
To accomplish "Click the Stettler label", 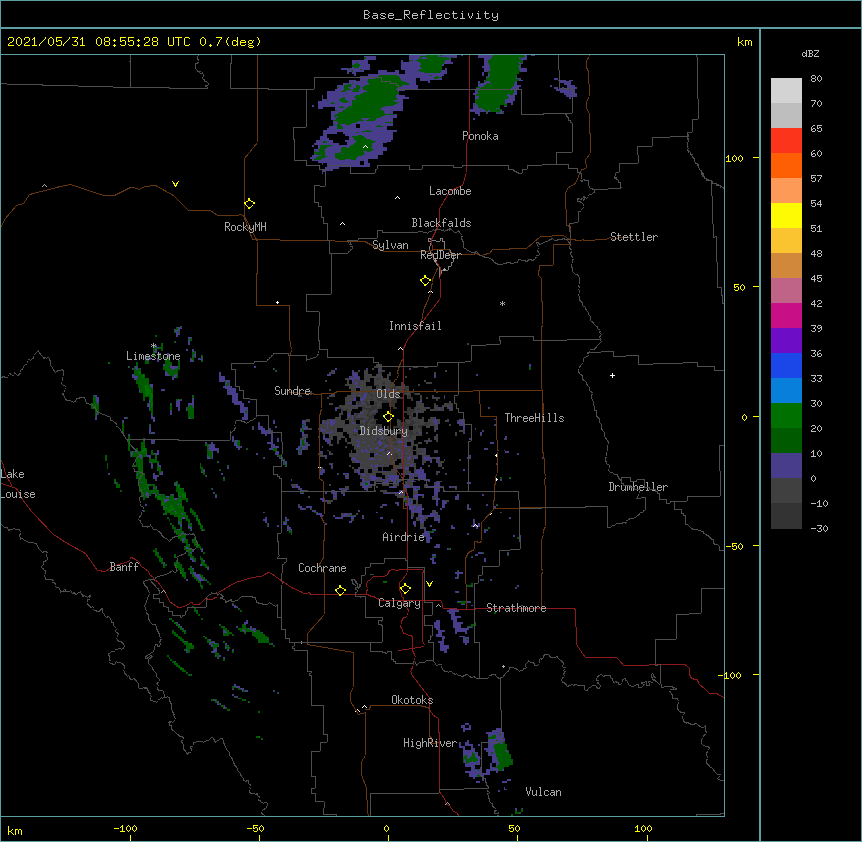I will (634, 237).
